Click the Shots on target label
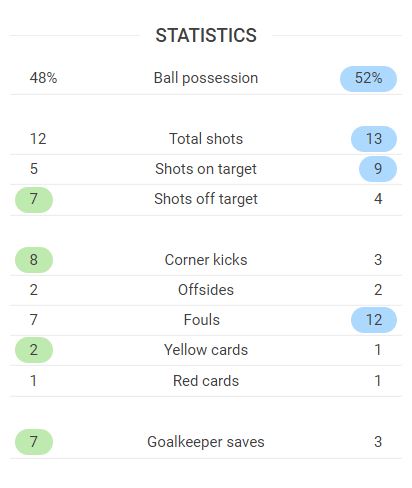This screenshot has height=488, width=412. [x=206, y=169]
